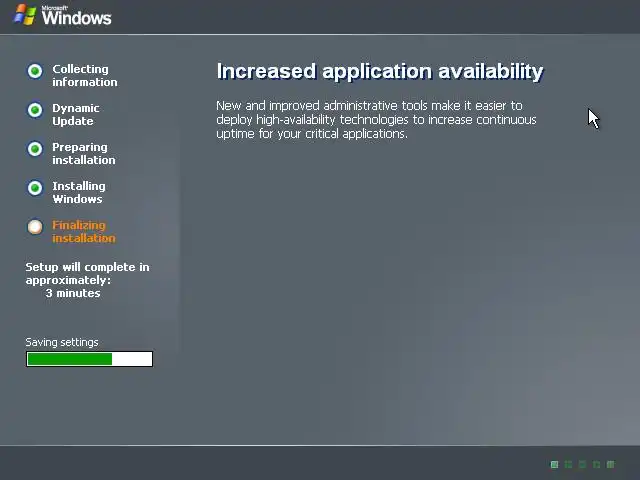The height and width of the screenshot is (480, 640).
Task: Click the highlighted Finalizing installation label
Action: click(84, 231)
